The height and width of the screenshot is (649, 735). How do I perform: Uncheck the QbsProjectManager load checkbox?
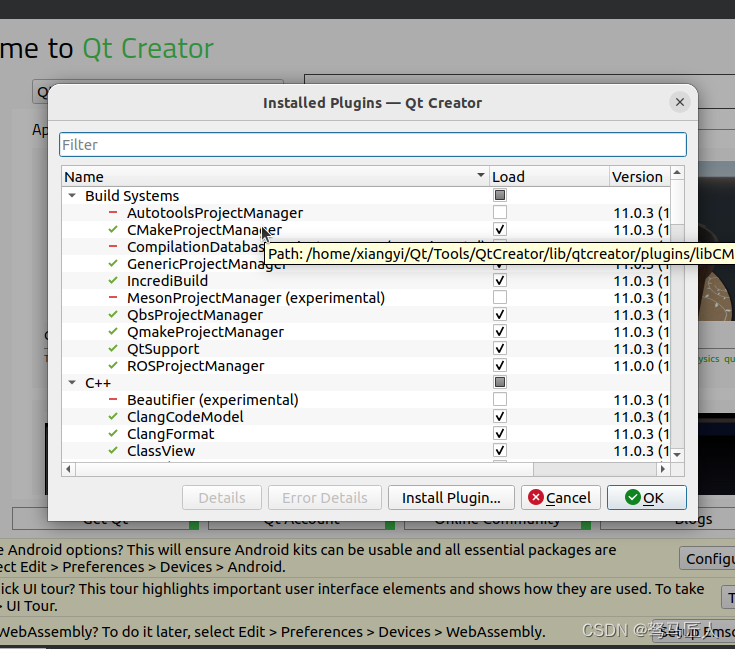click(500, 314)
